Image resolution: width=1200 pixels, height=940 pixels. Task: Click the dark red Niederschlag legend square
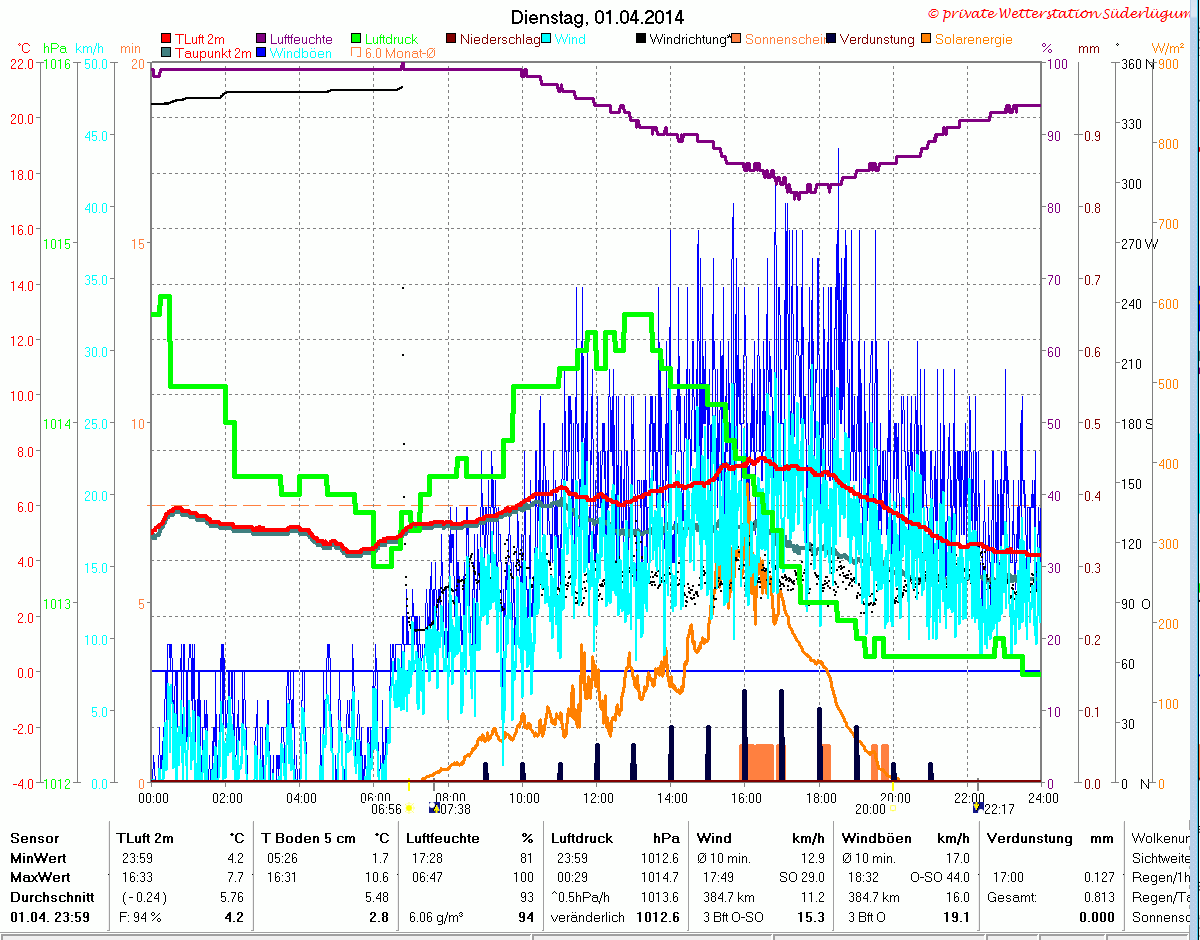452,39
